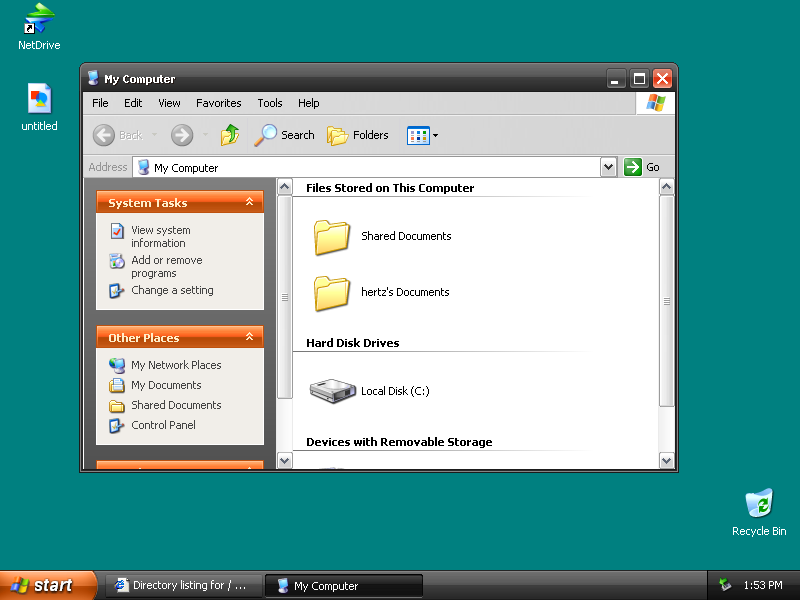This screenshot has height=600, width=800.
Task: Click the green Go arrow icon
Action: point(633,167)
